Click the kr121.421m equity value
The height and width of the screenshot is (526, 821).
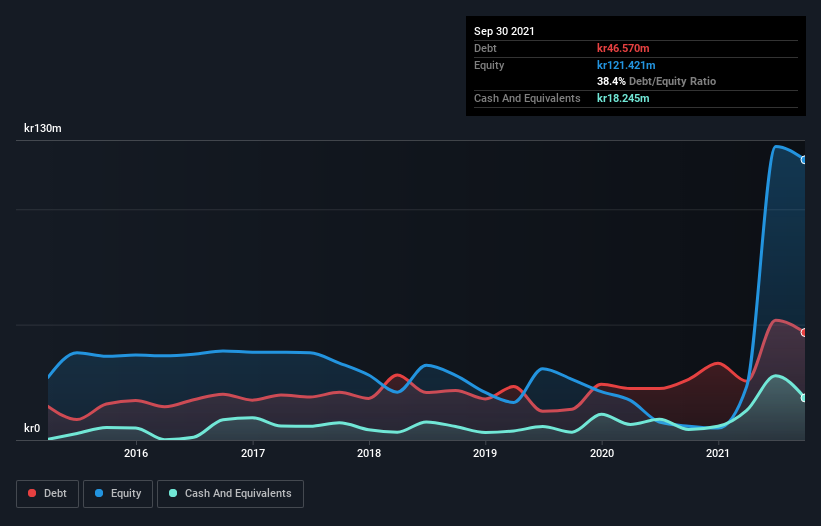[x=626, y=65]
